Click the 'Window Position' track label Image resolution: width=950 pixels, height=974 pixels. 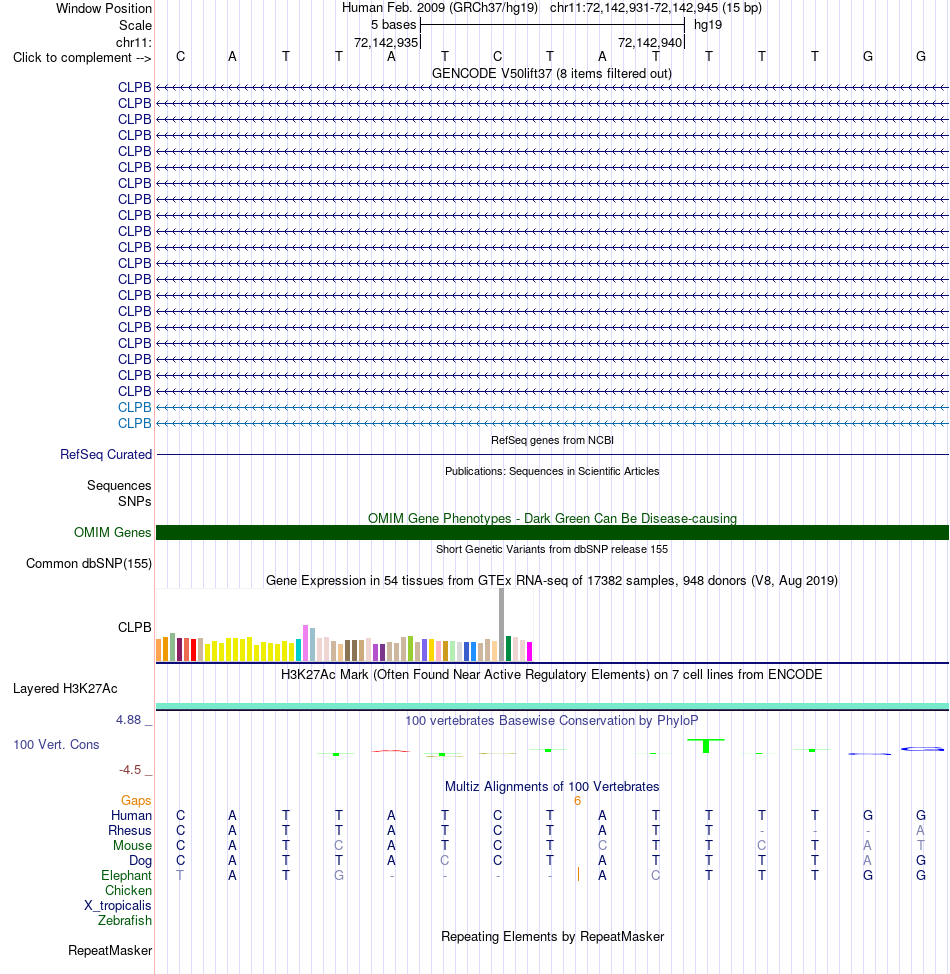click(104, 9)
